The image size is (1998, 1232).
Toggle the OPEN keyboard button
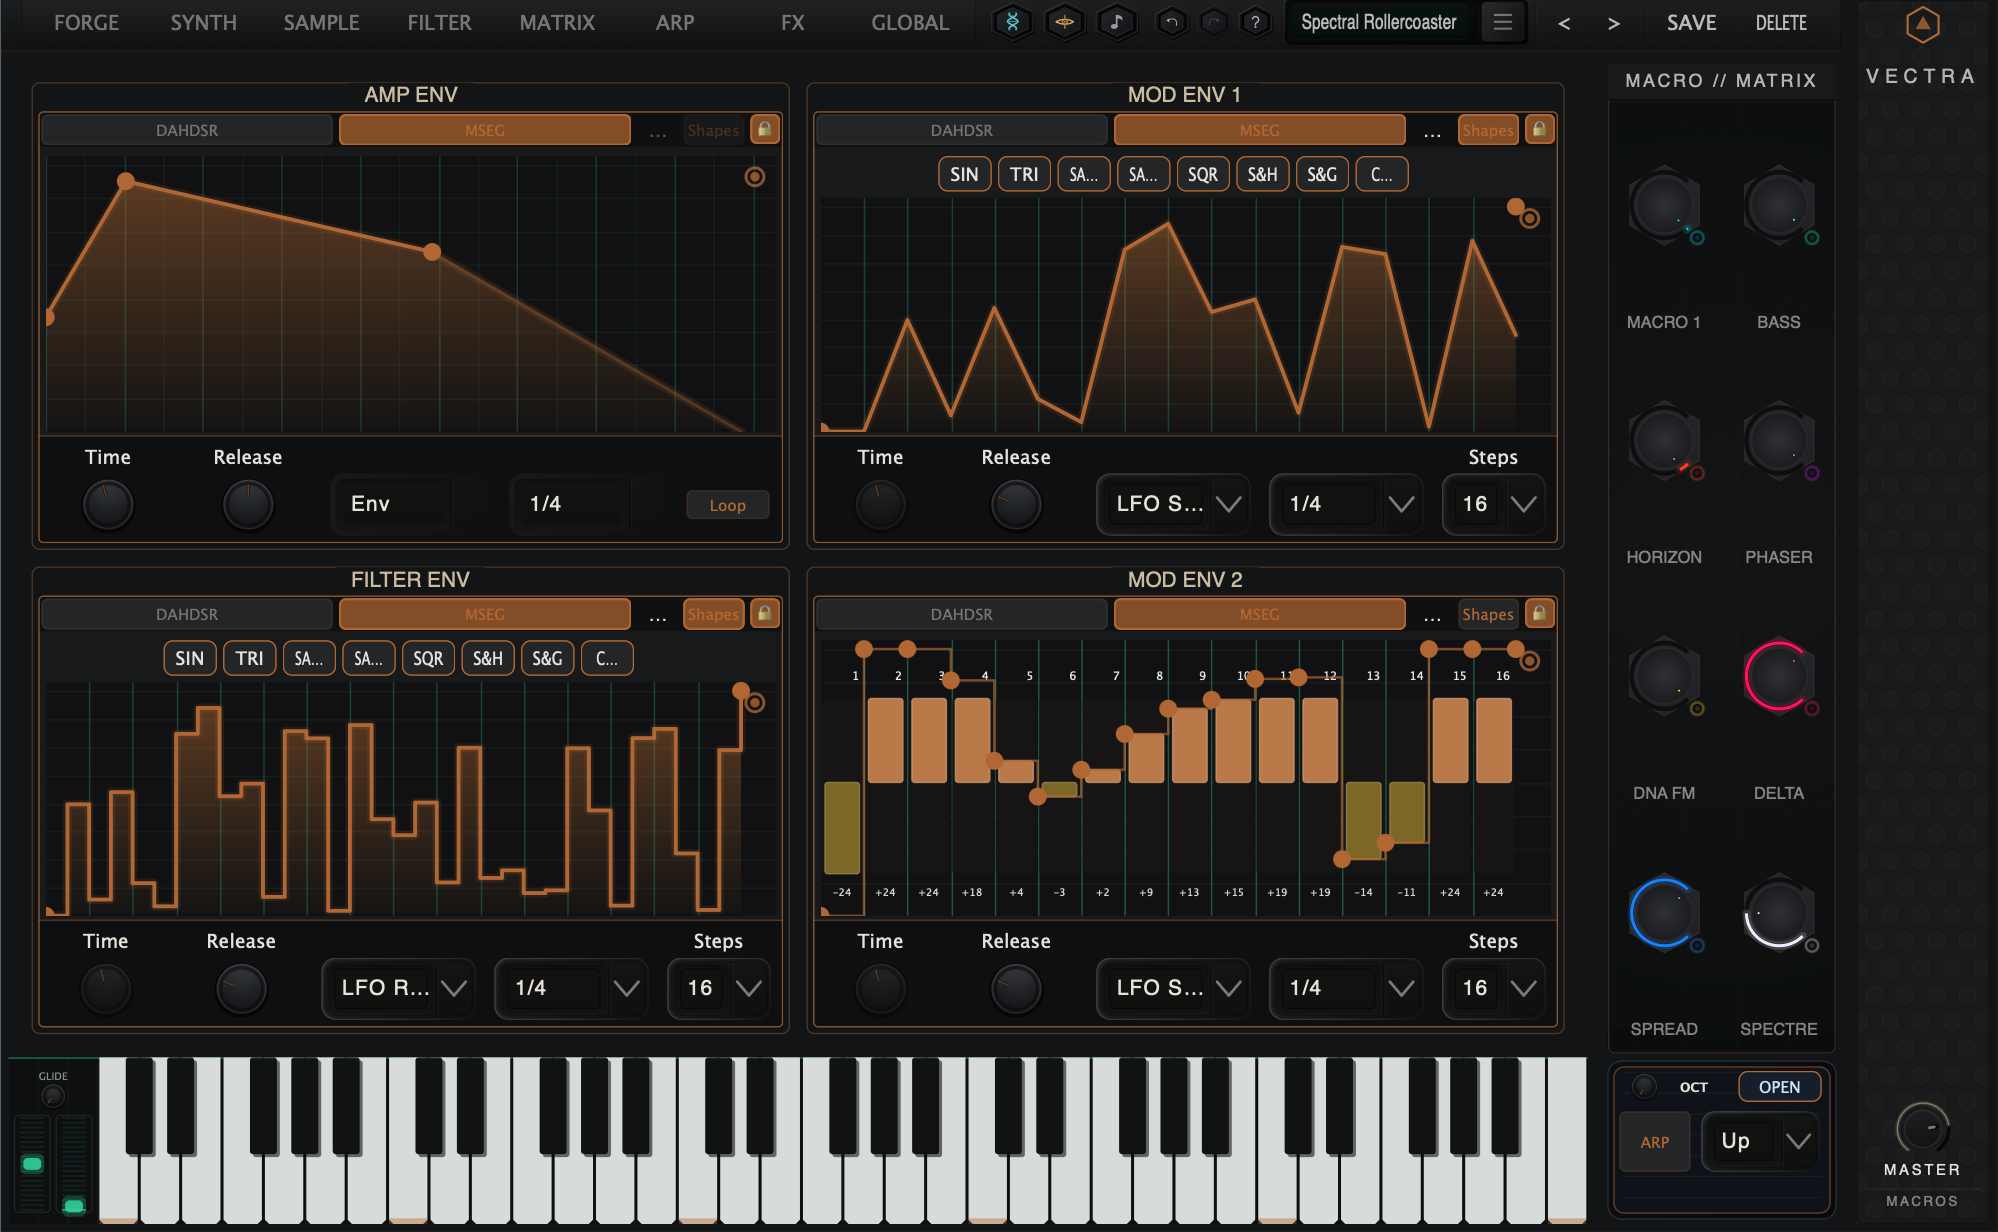1779,1087
